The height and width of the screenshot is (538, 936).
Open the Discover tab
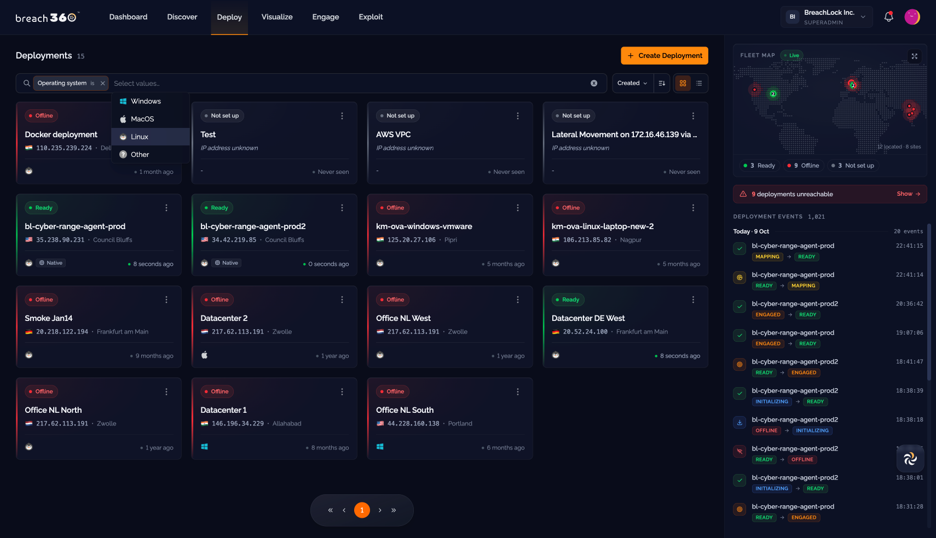tap(182, 17)
